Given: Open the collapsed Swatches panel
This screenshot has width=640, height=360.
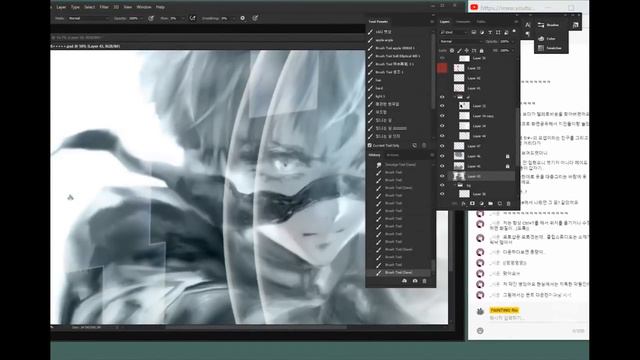Looking at the screenshot, I should 550,48.
